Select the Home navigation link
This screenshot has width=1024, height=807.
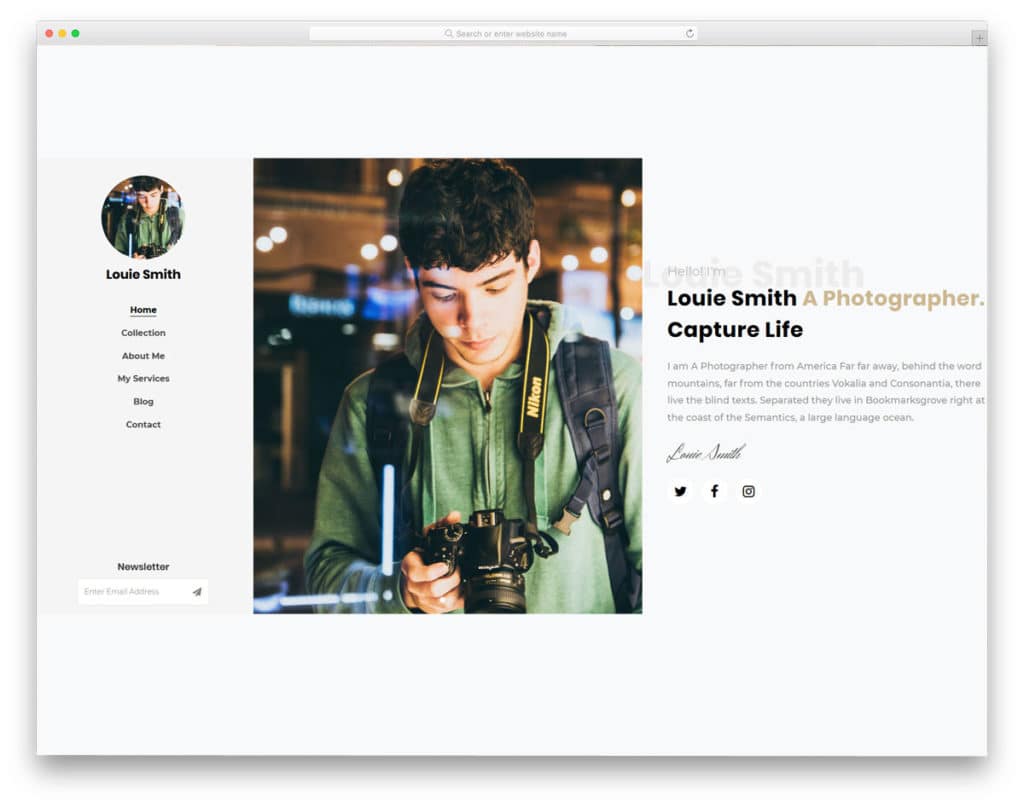tap(143, 309)
